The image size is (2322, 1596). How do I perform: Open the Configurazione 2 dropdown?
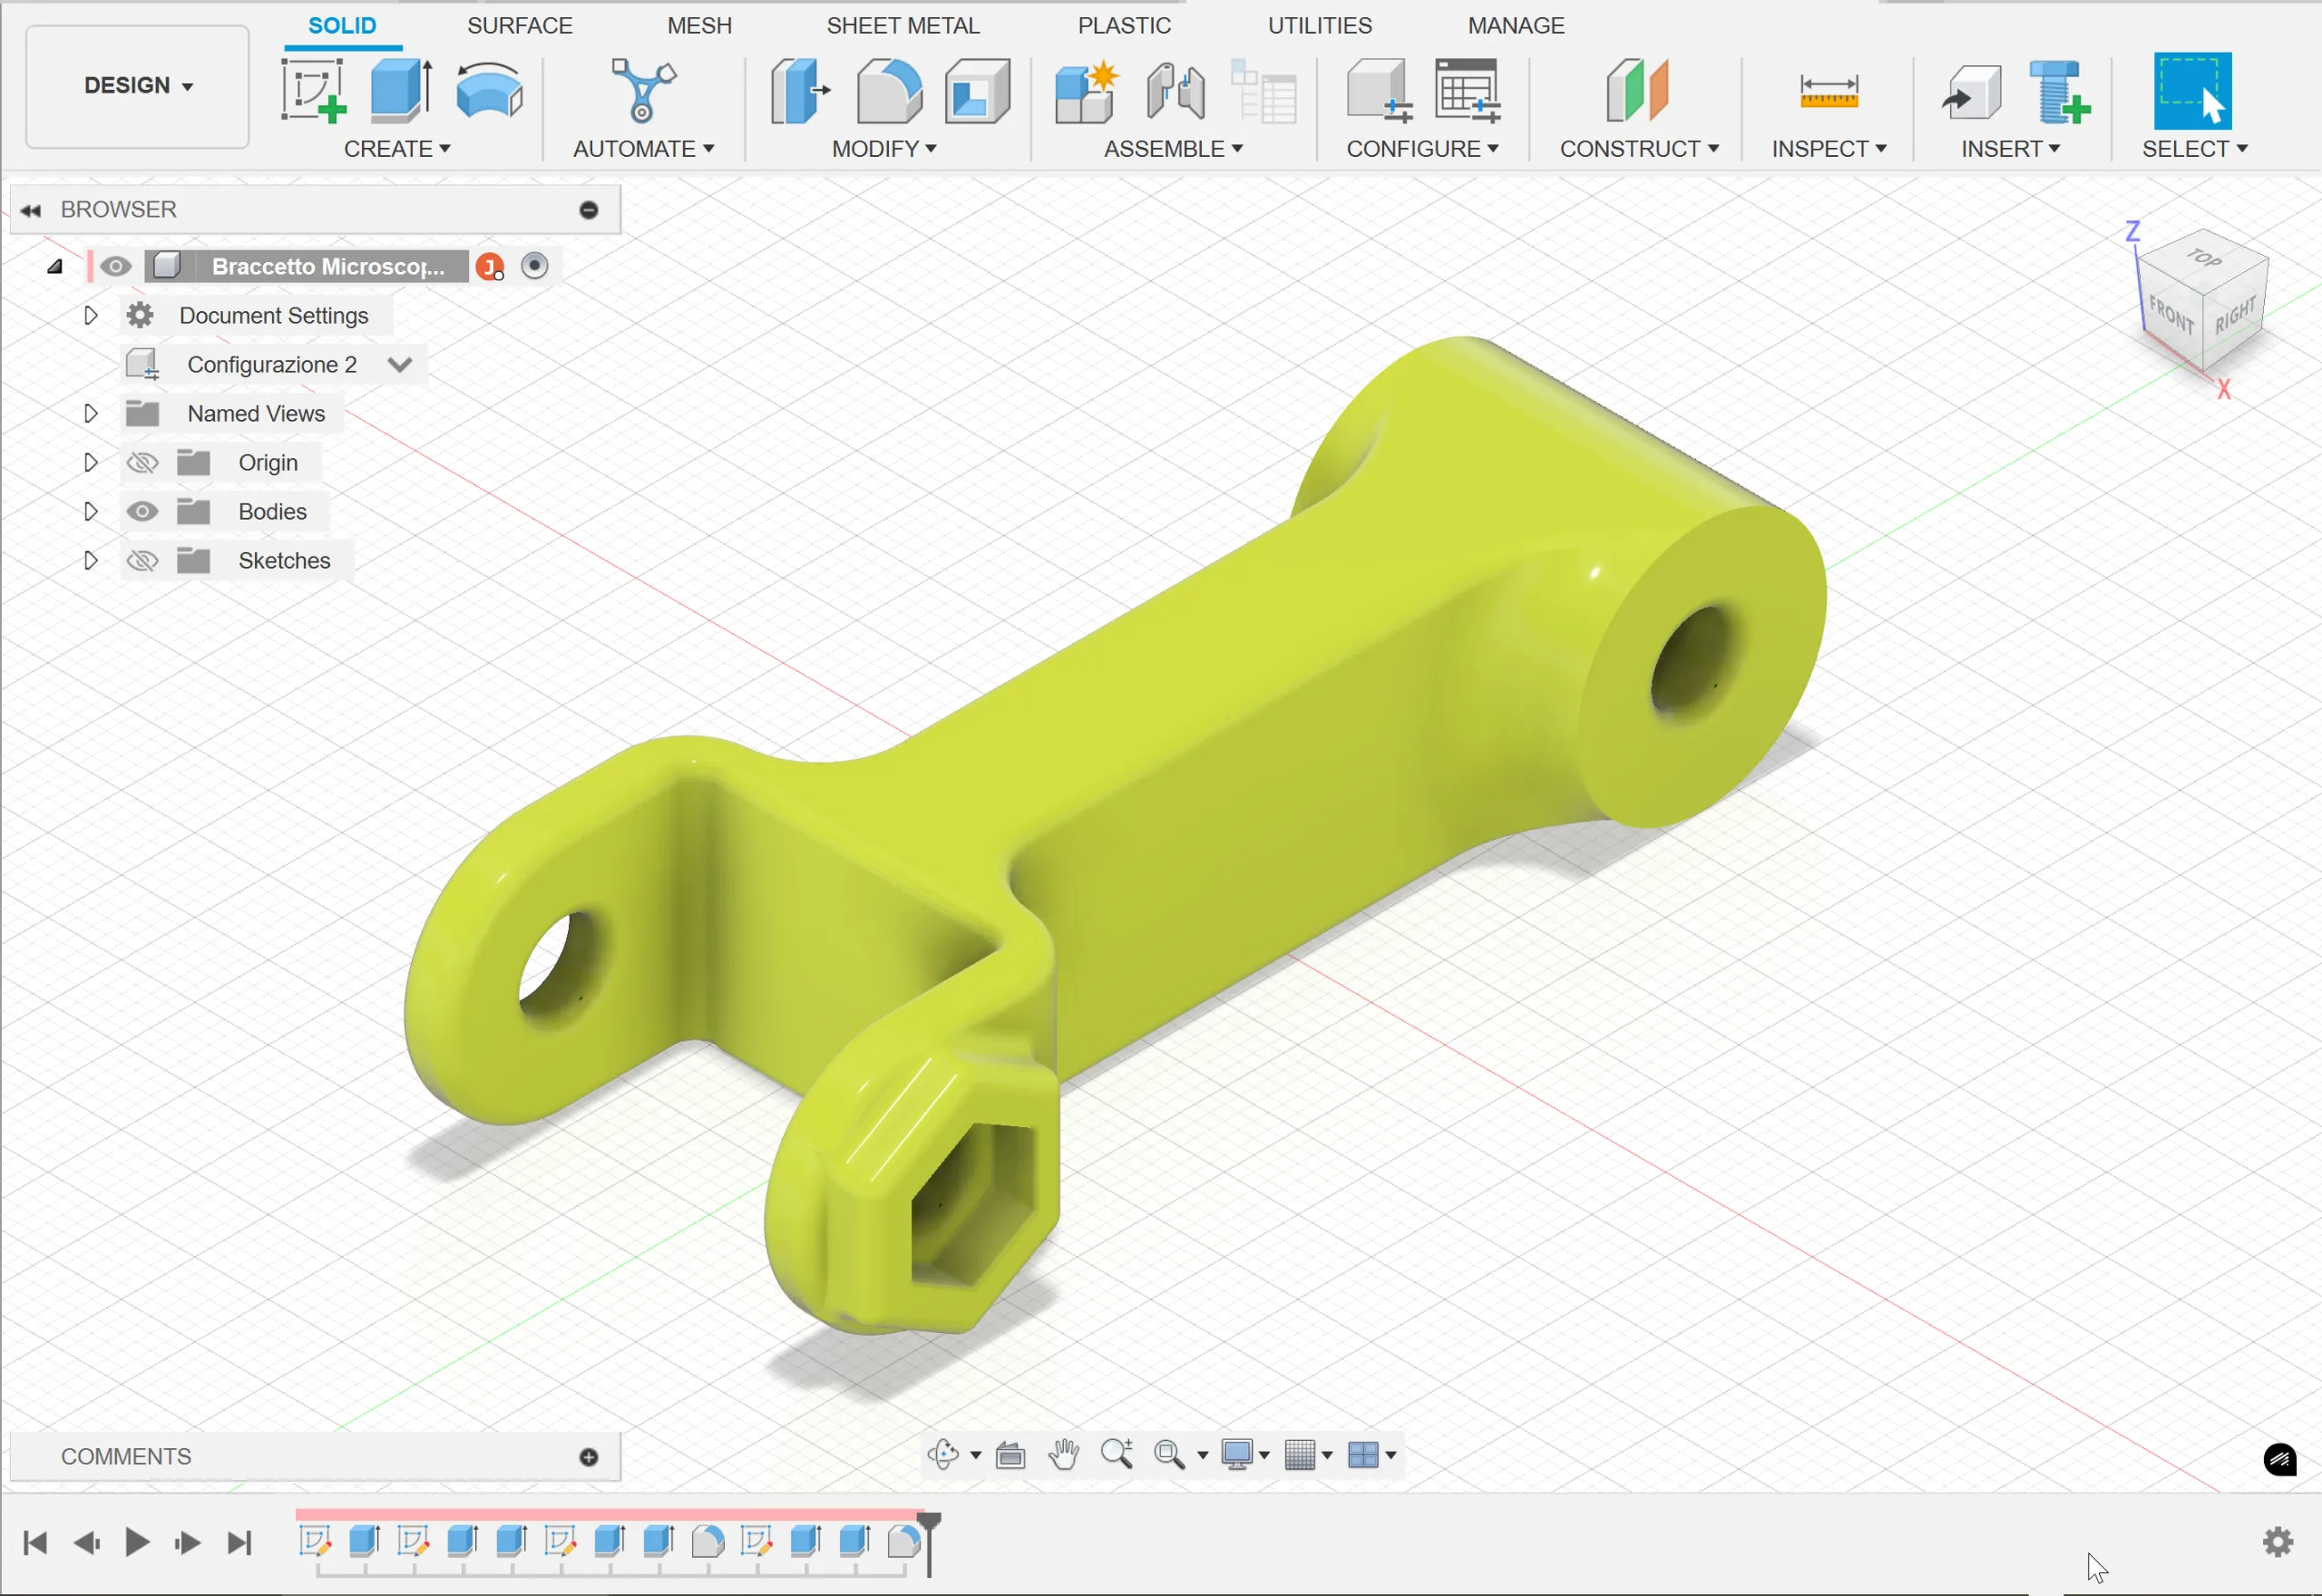(400, 365)
